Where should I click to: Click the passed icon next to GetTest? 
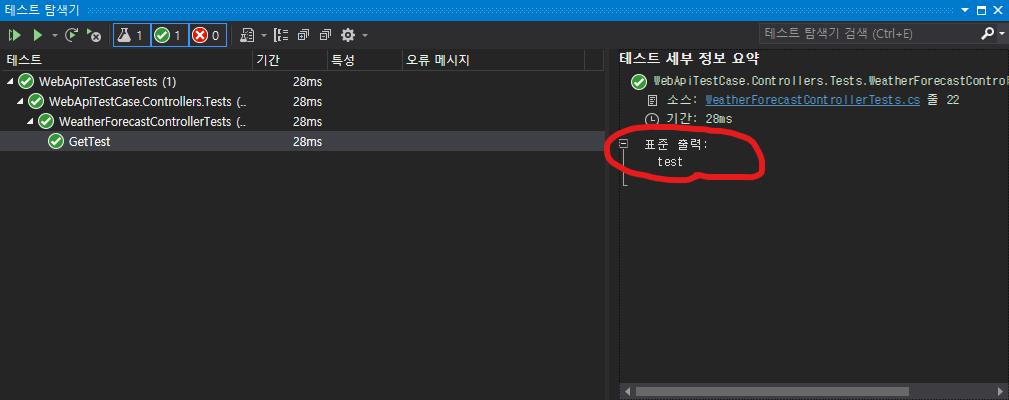click(x=56, y=141)
